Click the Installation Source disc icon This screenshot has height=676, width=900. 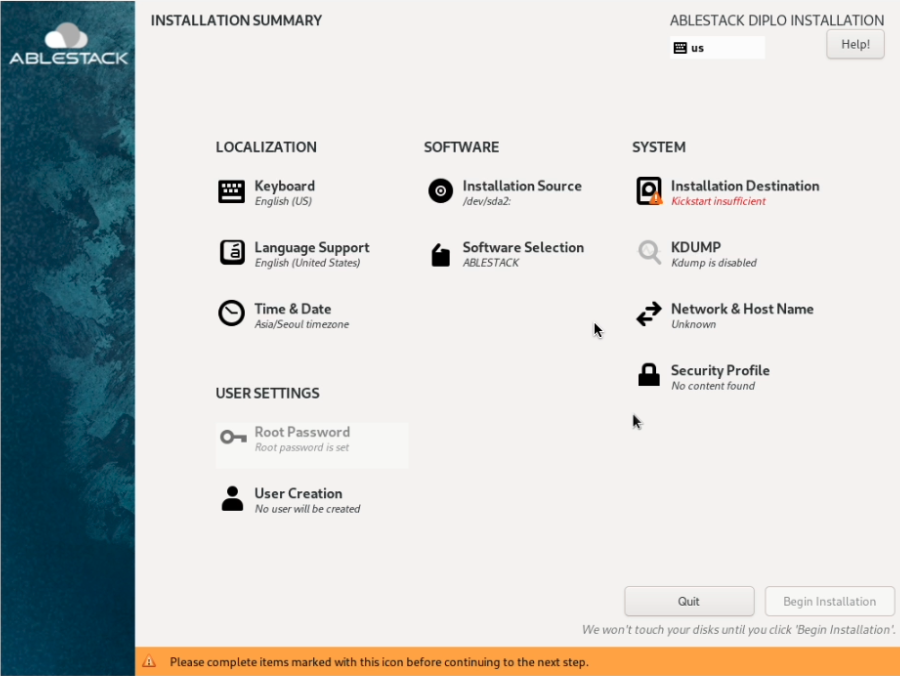coord(440,191)
